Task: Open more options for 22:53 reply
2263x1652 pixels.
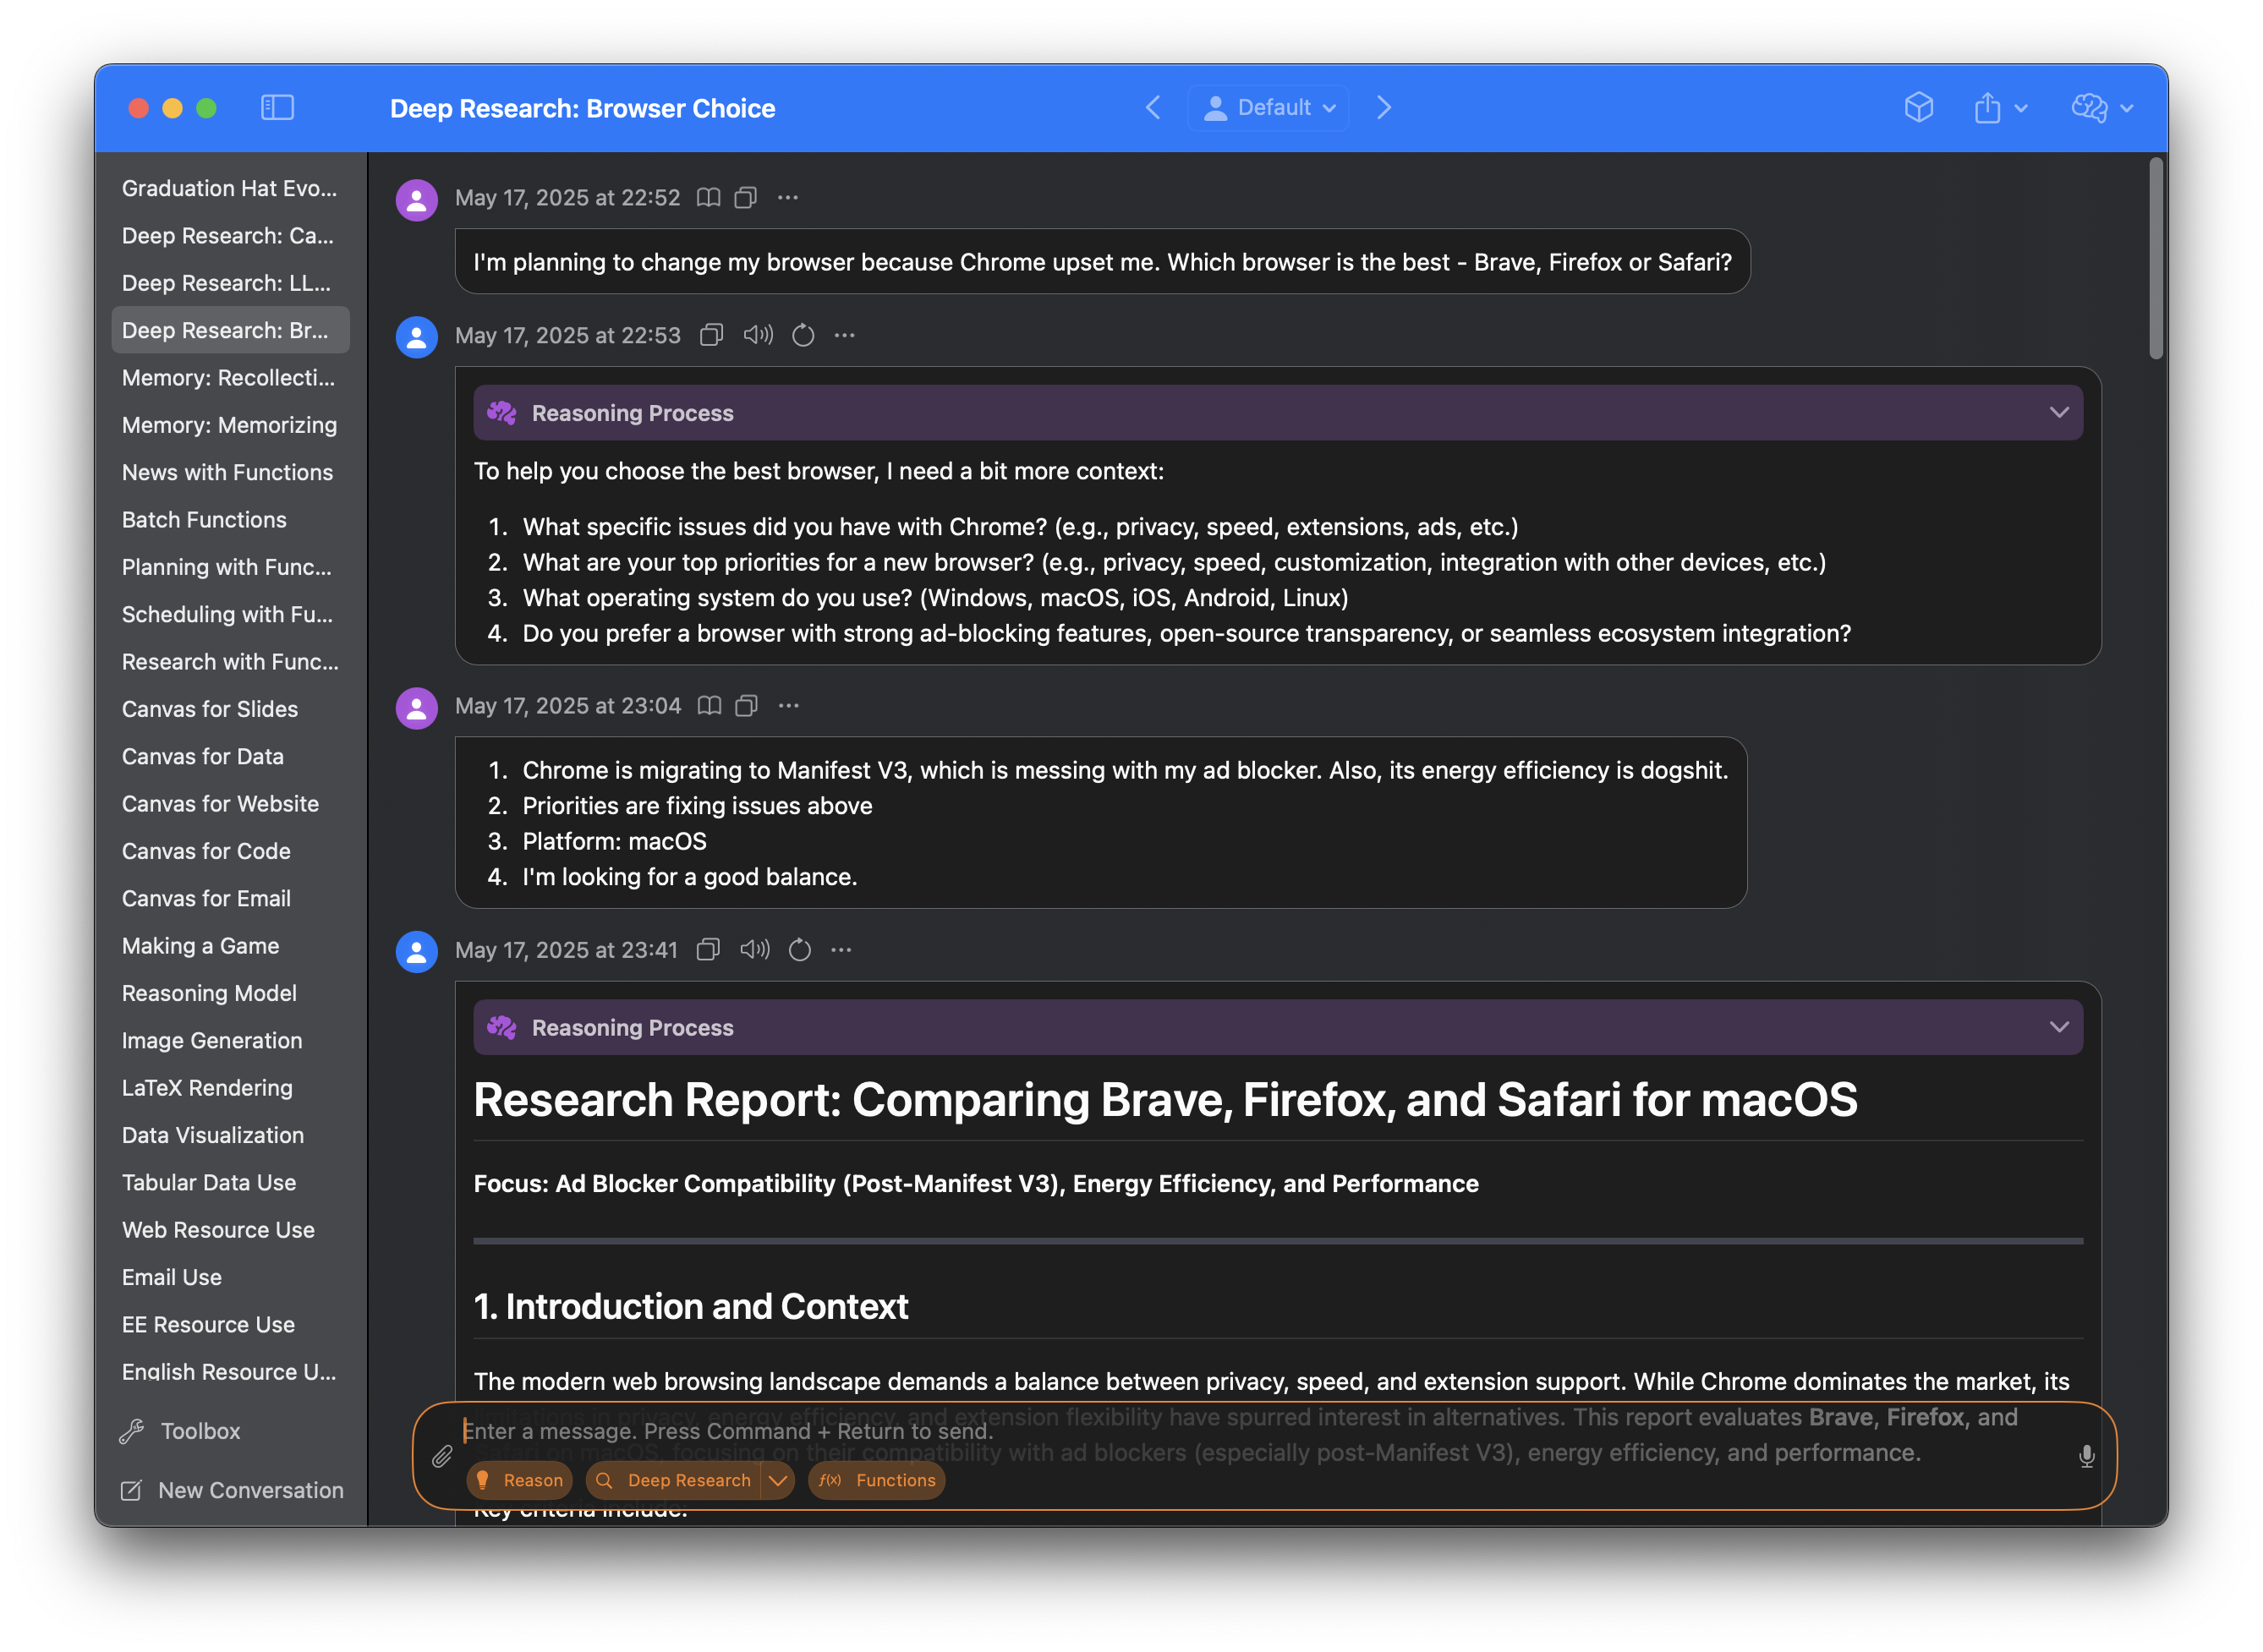Action: (845, 335)
